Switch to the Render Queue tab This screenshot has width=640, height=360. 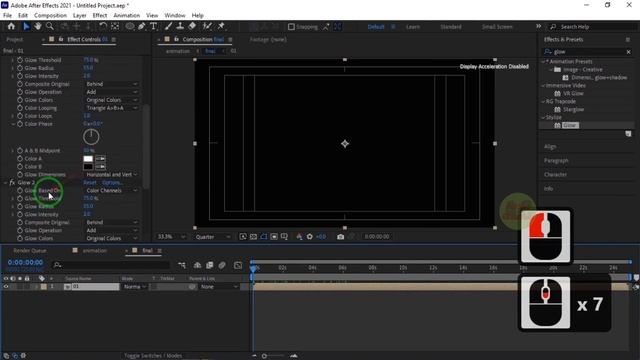30,251
